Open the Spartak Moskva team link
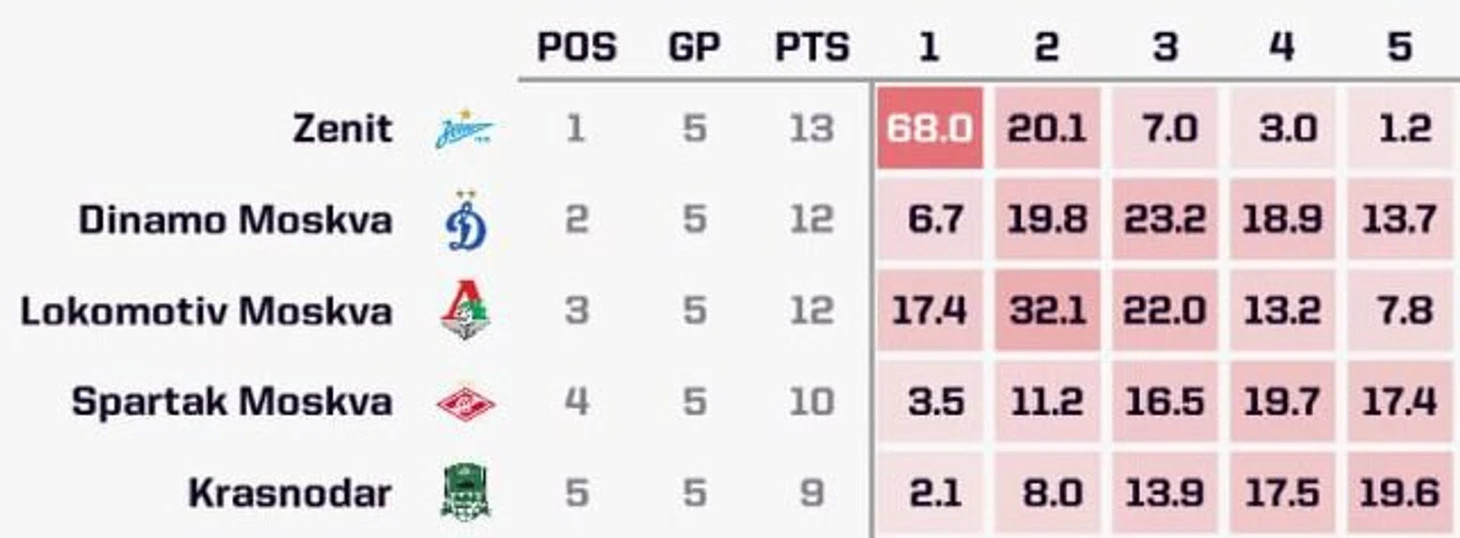Screen dimensions: 1460x538 [232, 402]
